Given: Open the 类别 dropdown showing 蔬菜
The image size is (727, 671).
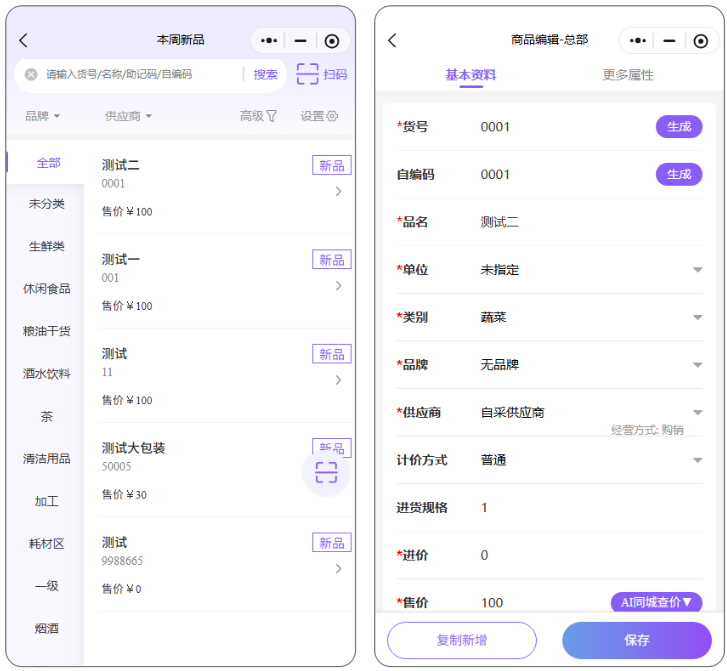Looking at the screenshot, I should click(697, 318).
